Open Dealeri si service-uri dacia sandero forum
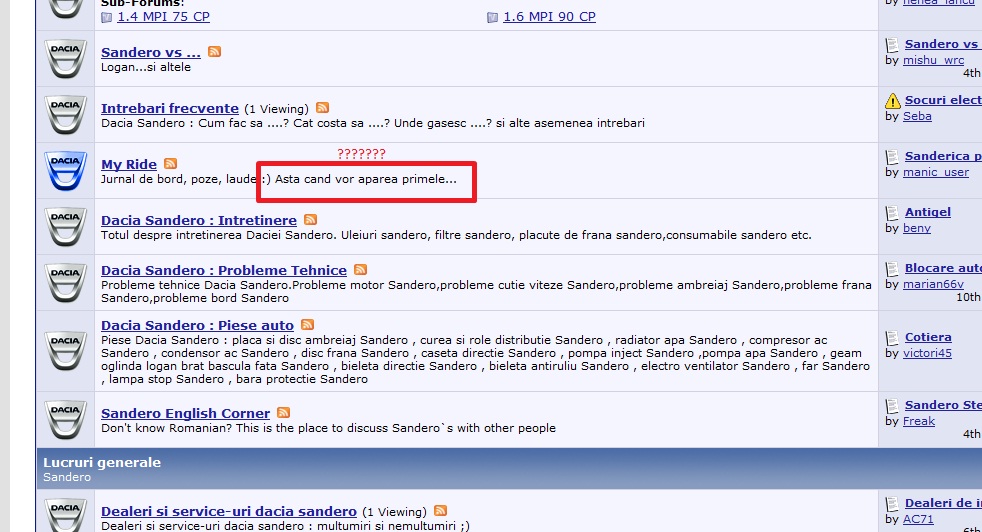 coord(228,511)
